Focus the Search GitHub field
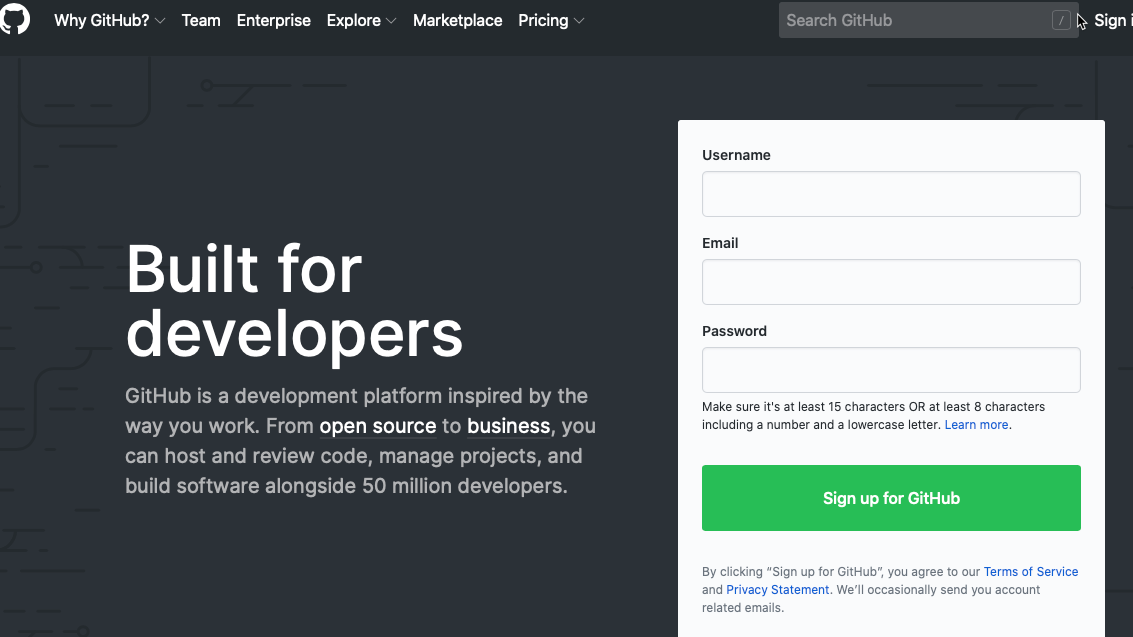Image resolution: width=1133 pixels, height=637 pixels. click(x=929, y=20)
